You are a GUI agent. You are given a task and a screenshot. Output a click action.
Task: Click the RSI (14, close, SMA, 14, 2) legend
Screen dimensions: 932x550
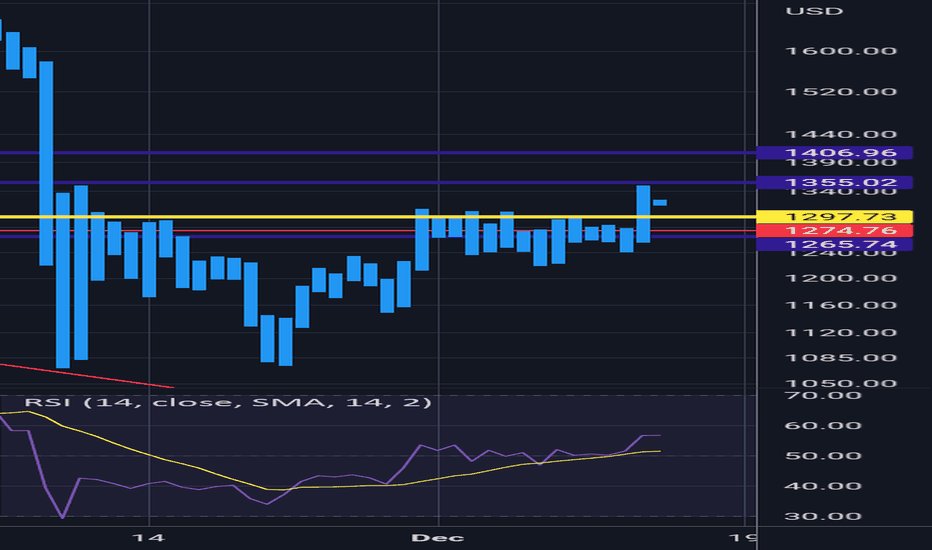228,403
